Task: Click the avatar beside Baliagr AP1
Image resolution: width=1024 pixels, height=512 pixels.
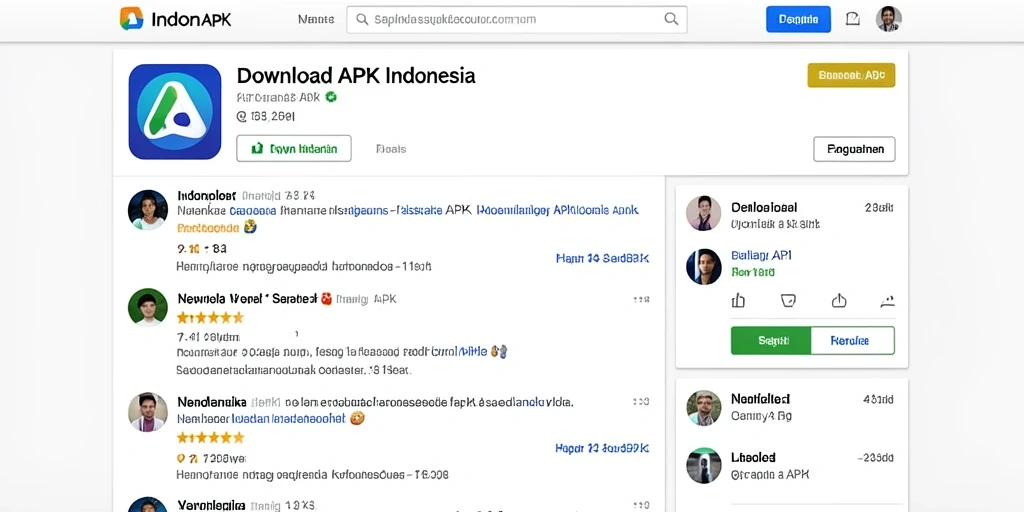Action: (703, 266)
